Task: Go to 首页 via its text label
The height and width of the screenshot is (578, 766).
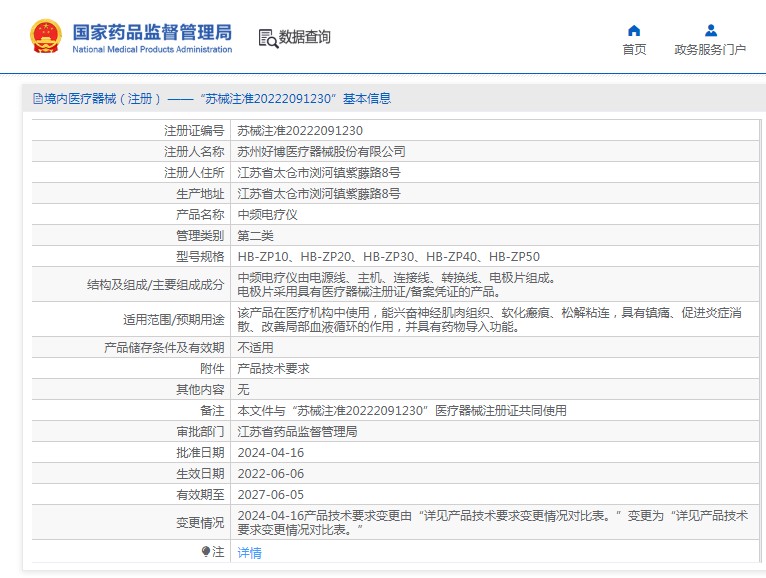Action: [634, 50]
